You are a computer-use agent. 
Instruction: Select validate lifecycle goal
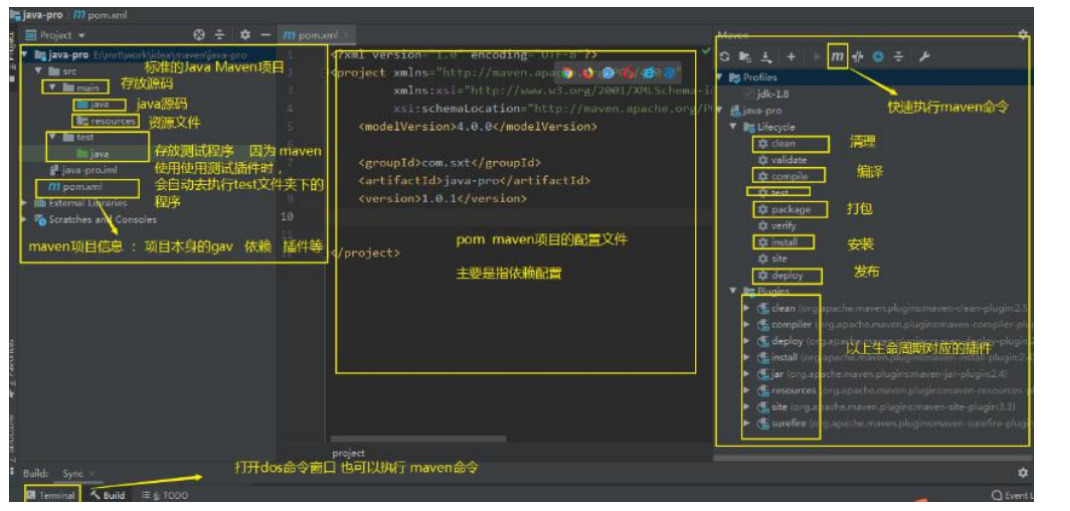click(x=782, y=160)
